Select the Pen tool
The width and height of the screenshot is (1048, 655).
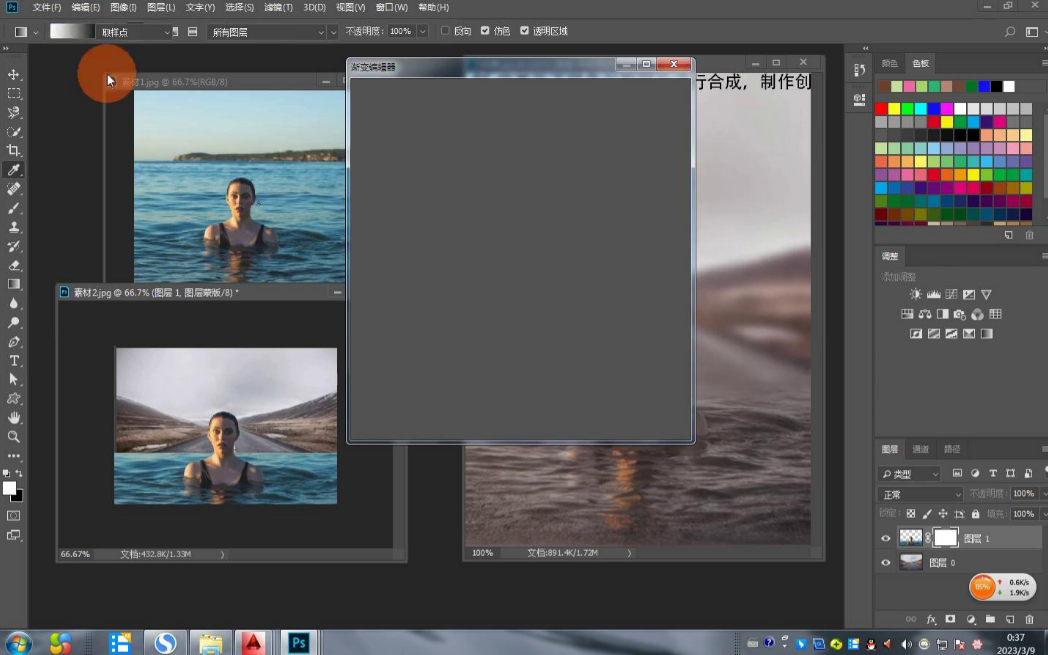(13, 342)
